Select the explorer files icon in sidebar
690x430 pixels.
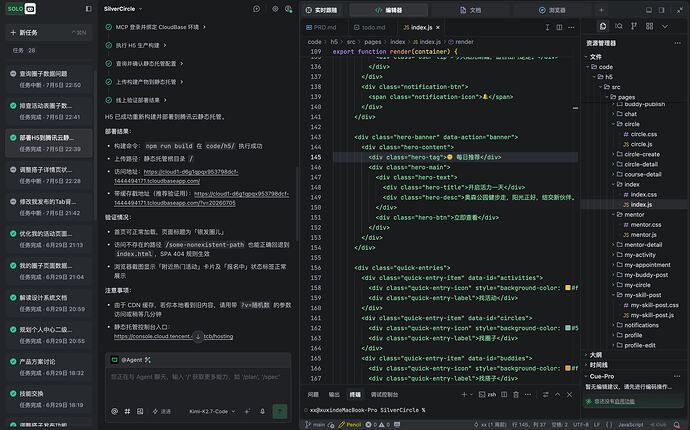[603, 26]
